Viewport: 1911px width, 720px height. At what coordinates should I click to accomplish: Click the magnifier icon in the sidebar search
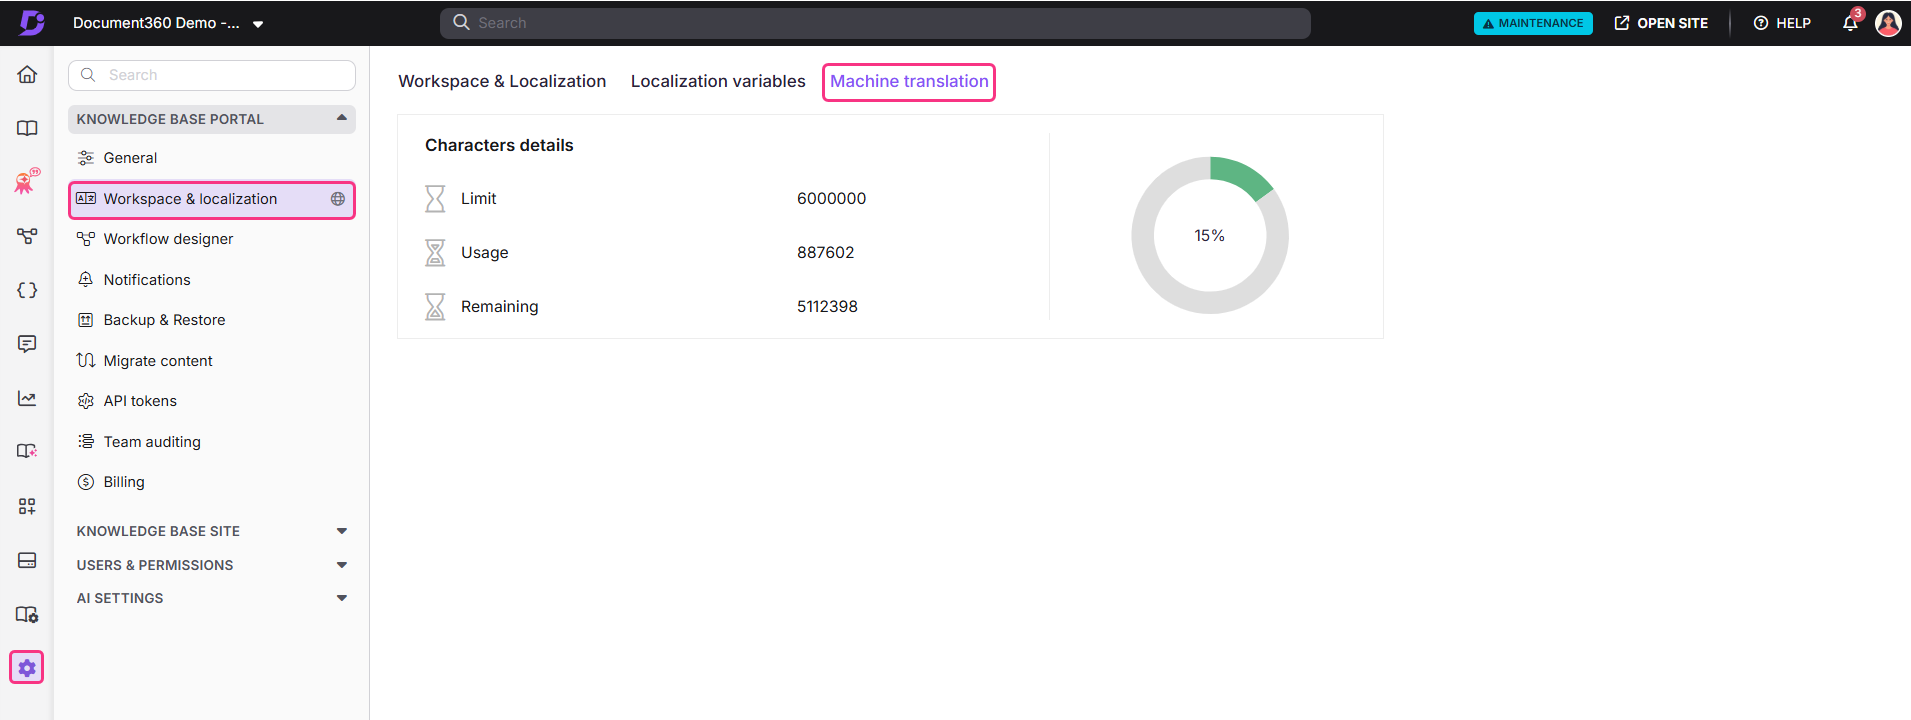click(88, 75)
